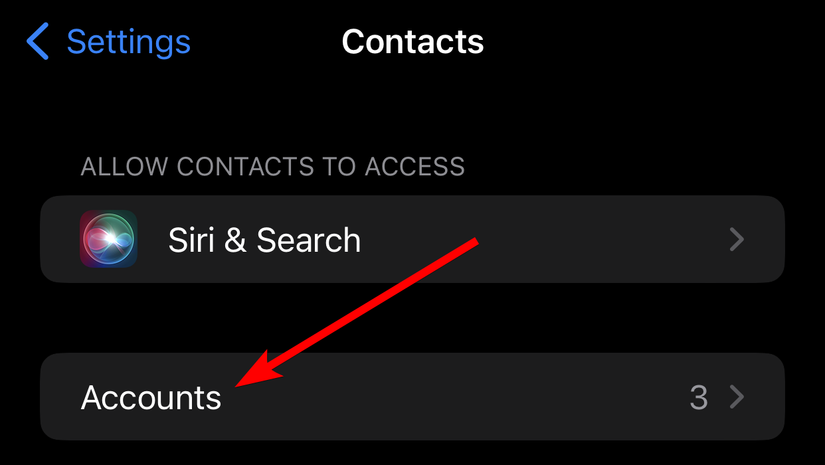Click the tail of the red arrow
825x465 pixels.
point(474,241)
